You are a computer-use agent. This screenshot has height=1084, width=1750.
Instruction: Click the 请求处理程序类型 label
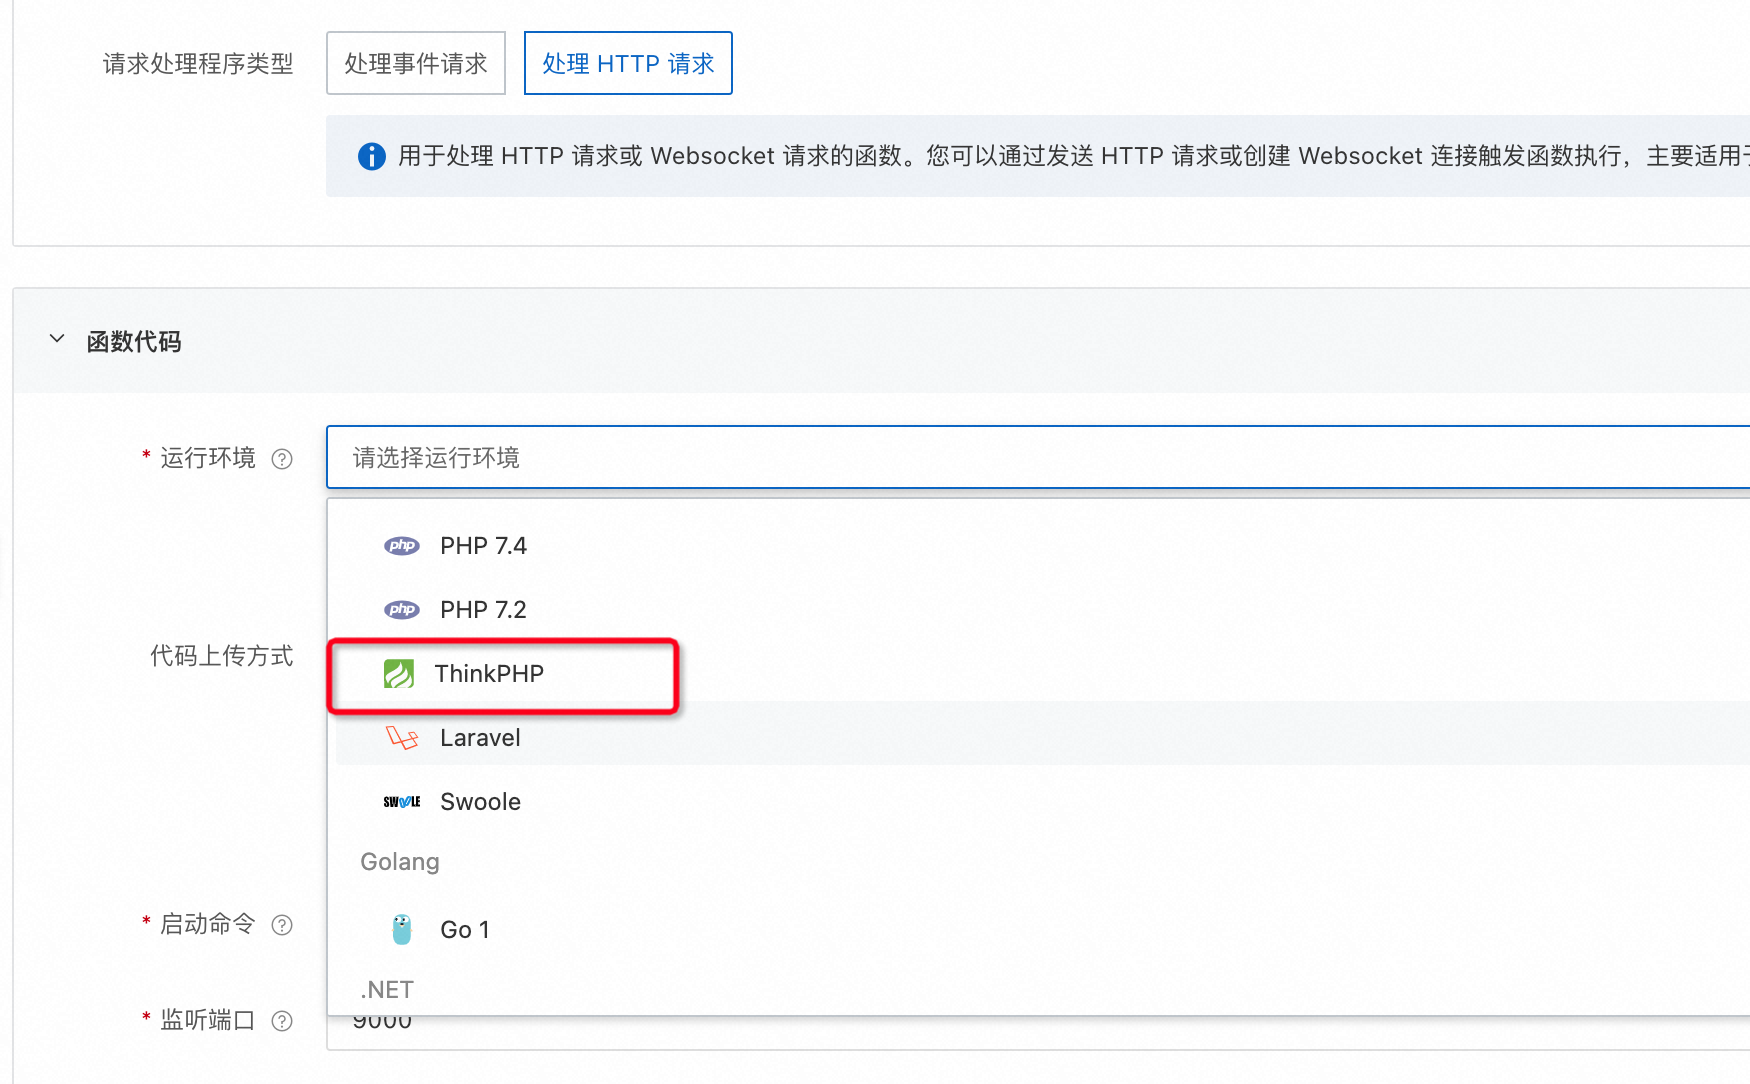click(x=198, y=63)
